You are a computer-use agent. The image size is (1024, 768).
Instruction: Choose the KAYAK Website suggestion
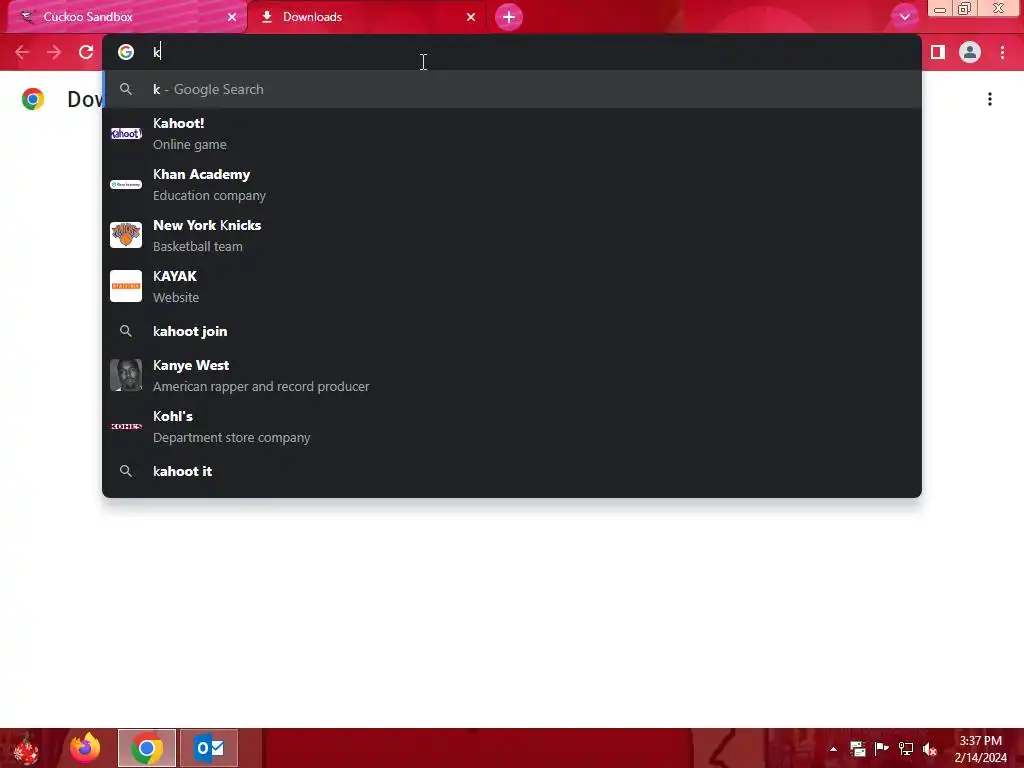tap(512, 287)
